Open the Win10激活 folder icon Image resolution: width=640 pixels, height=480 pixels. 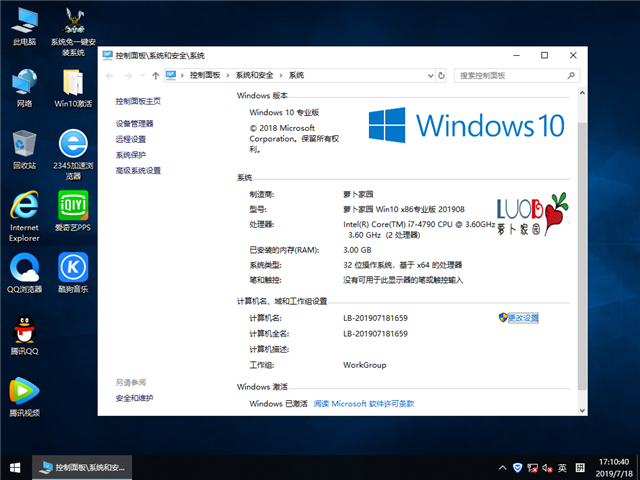73,83
